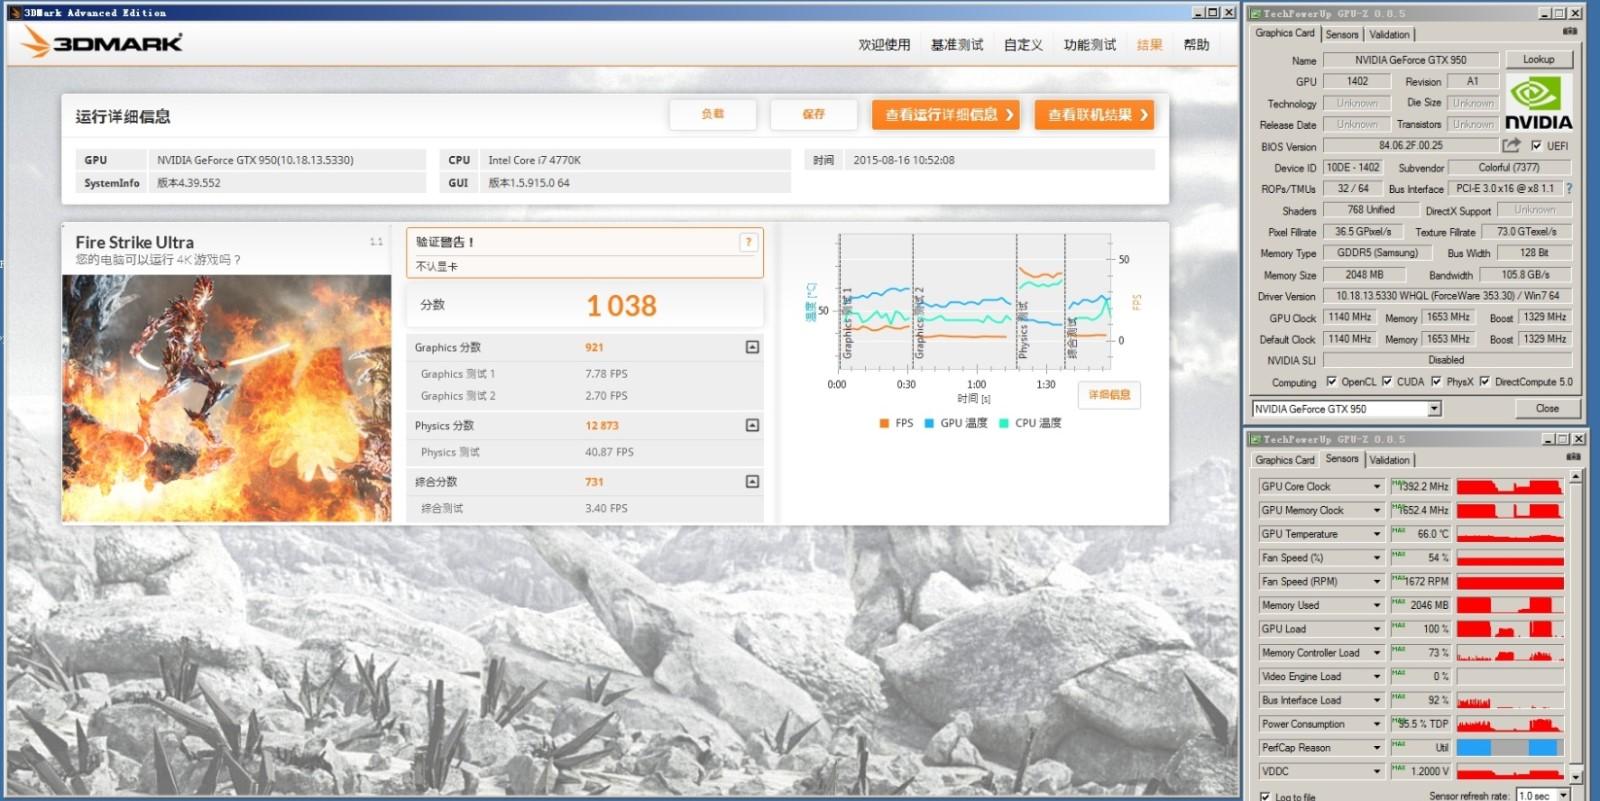Click the Lookup button in GPU-Z
The width and height of the screenshot is (1600, 801).
click(1539, 59)
